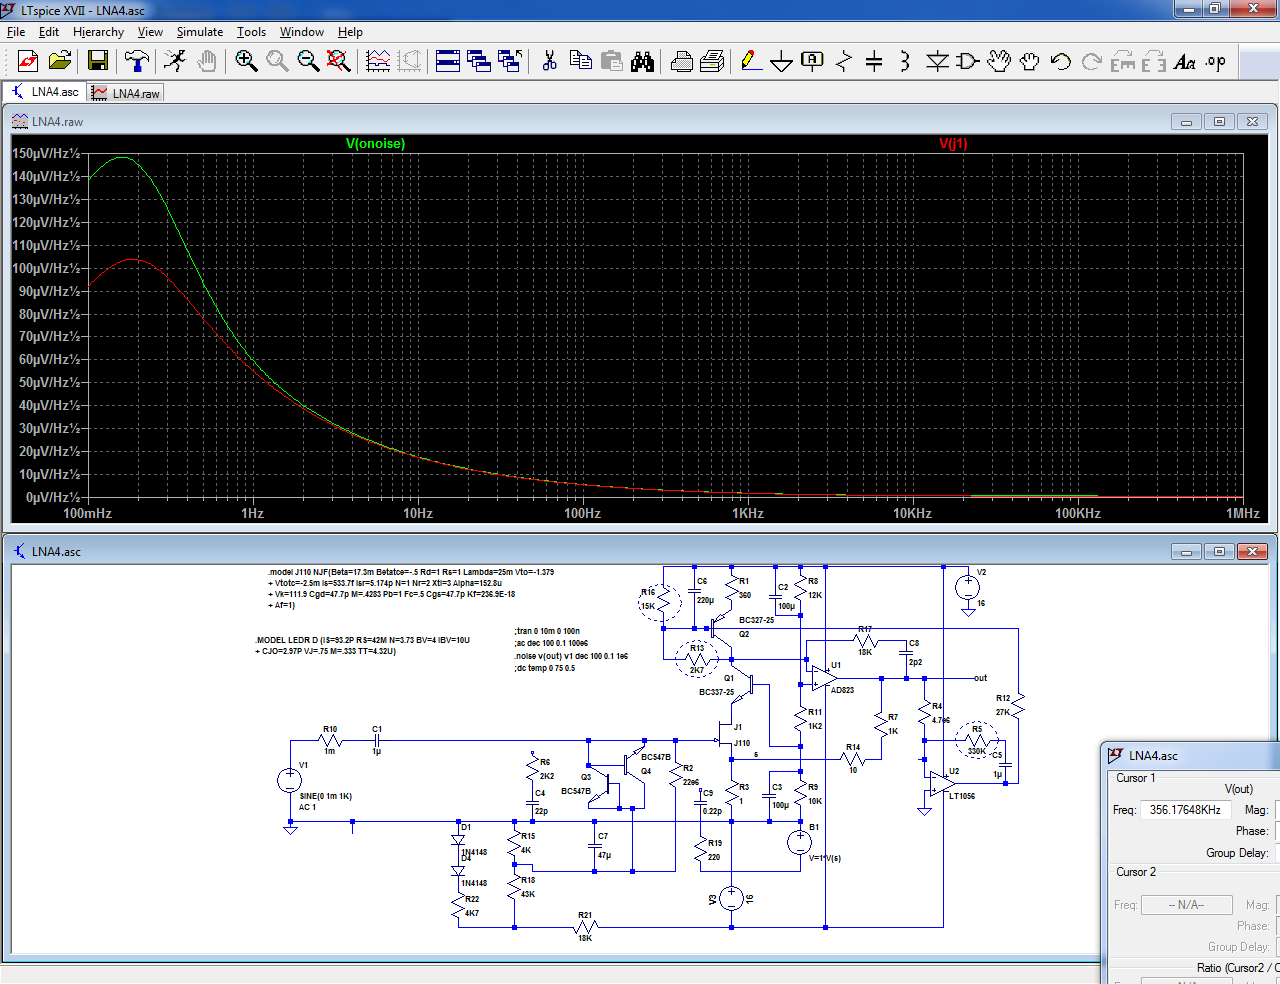Click the Print icon
Image resolution: width=1280 pixels, height=984 pixels.
(682, 61)
